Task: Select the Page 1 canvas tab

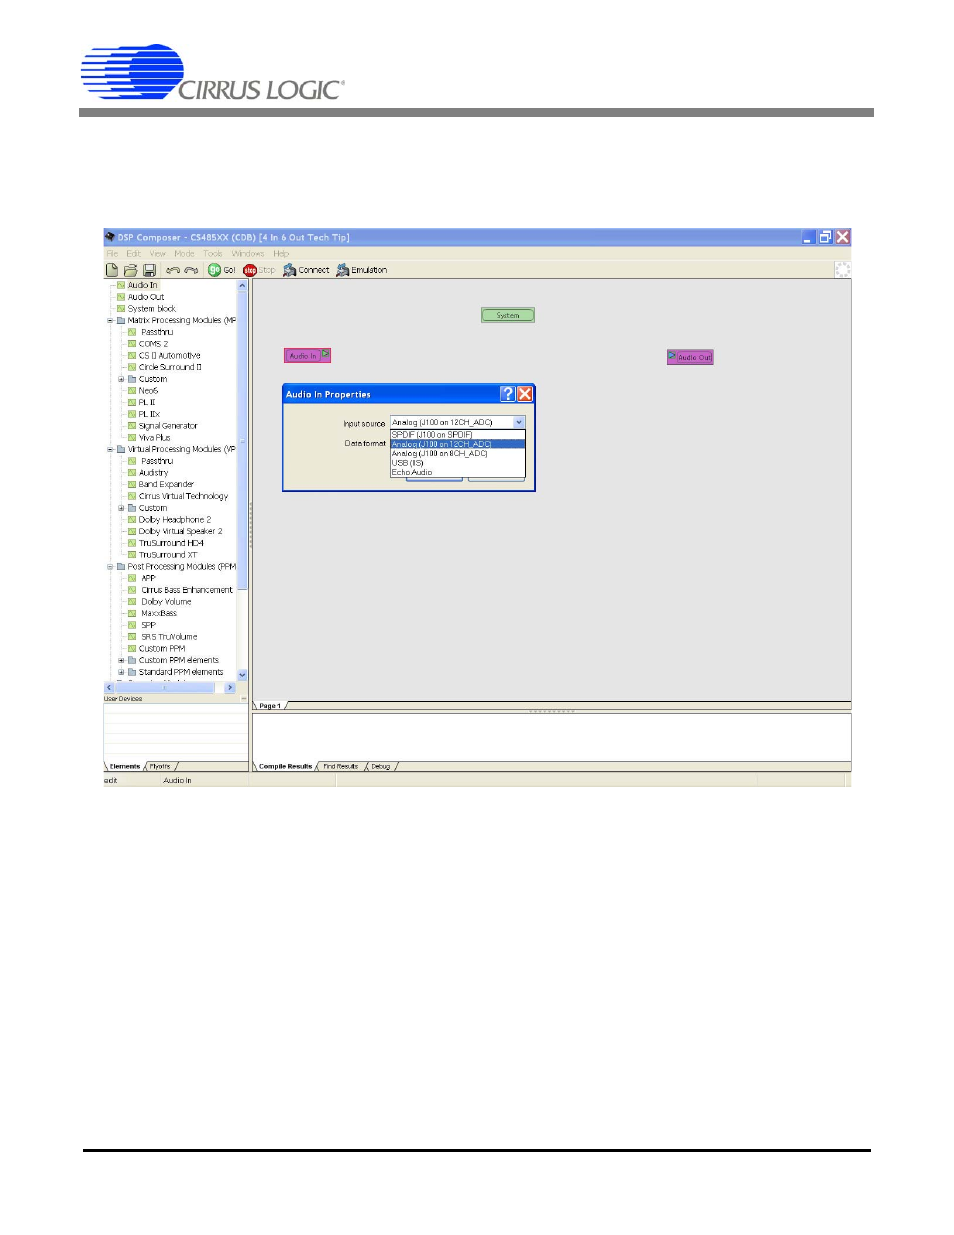Action: [x=270, y=706]
